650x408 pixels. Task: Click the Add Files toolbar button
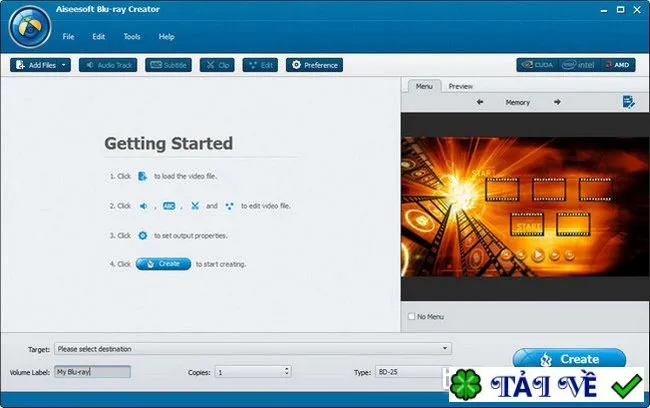pyautogui.click(x=36, y=65)
